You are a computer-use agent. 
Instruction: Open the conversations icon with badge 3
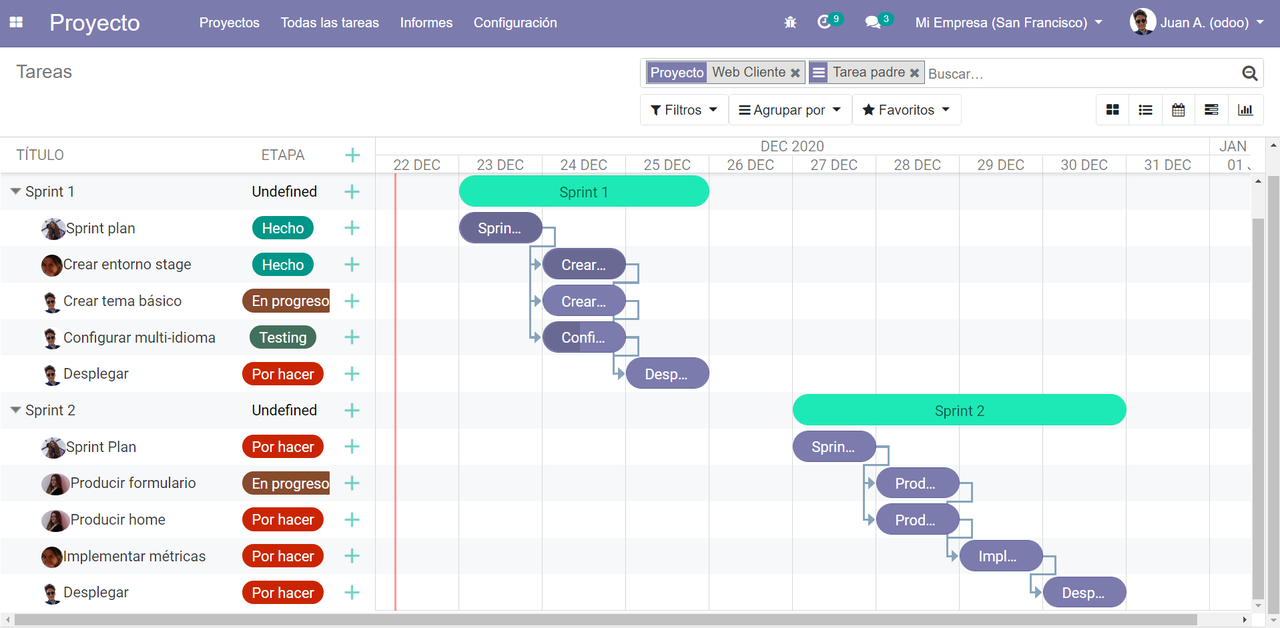pyautogui.click(x=873, y=22)
